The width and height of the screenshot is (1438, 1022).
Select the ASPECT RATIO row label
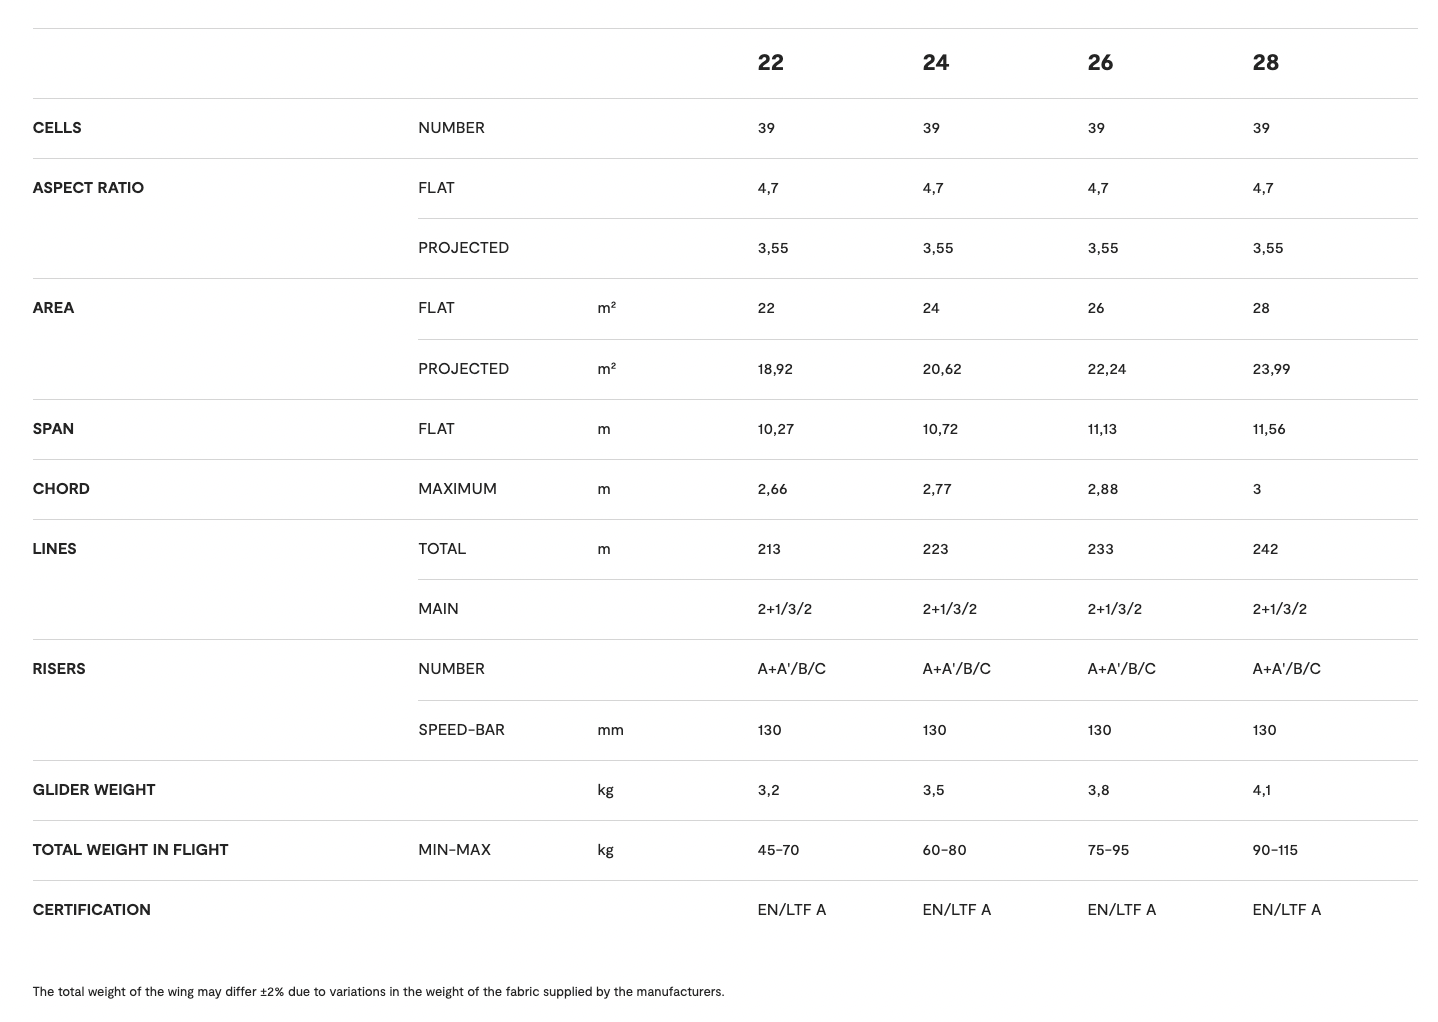coord(88,188)
